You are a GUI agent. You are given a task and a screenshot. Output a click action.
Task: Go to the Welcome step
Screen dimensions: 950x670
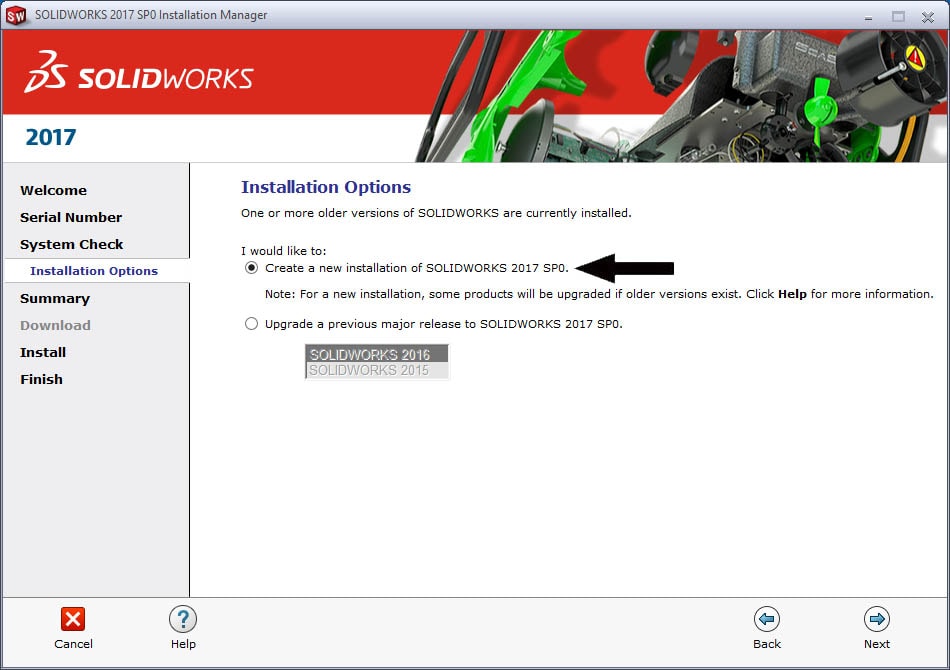click(x=53, y=190)
